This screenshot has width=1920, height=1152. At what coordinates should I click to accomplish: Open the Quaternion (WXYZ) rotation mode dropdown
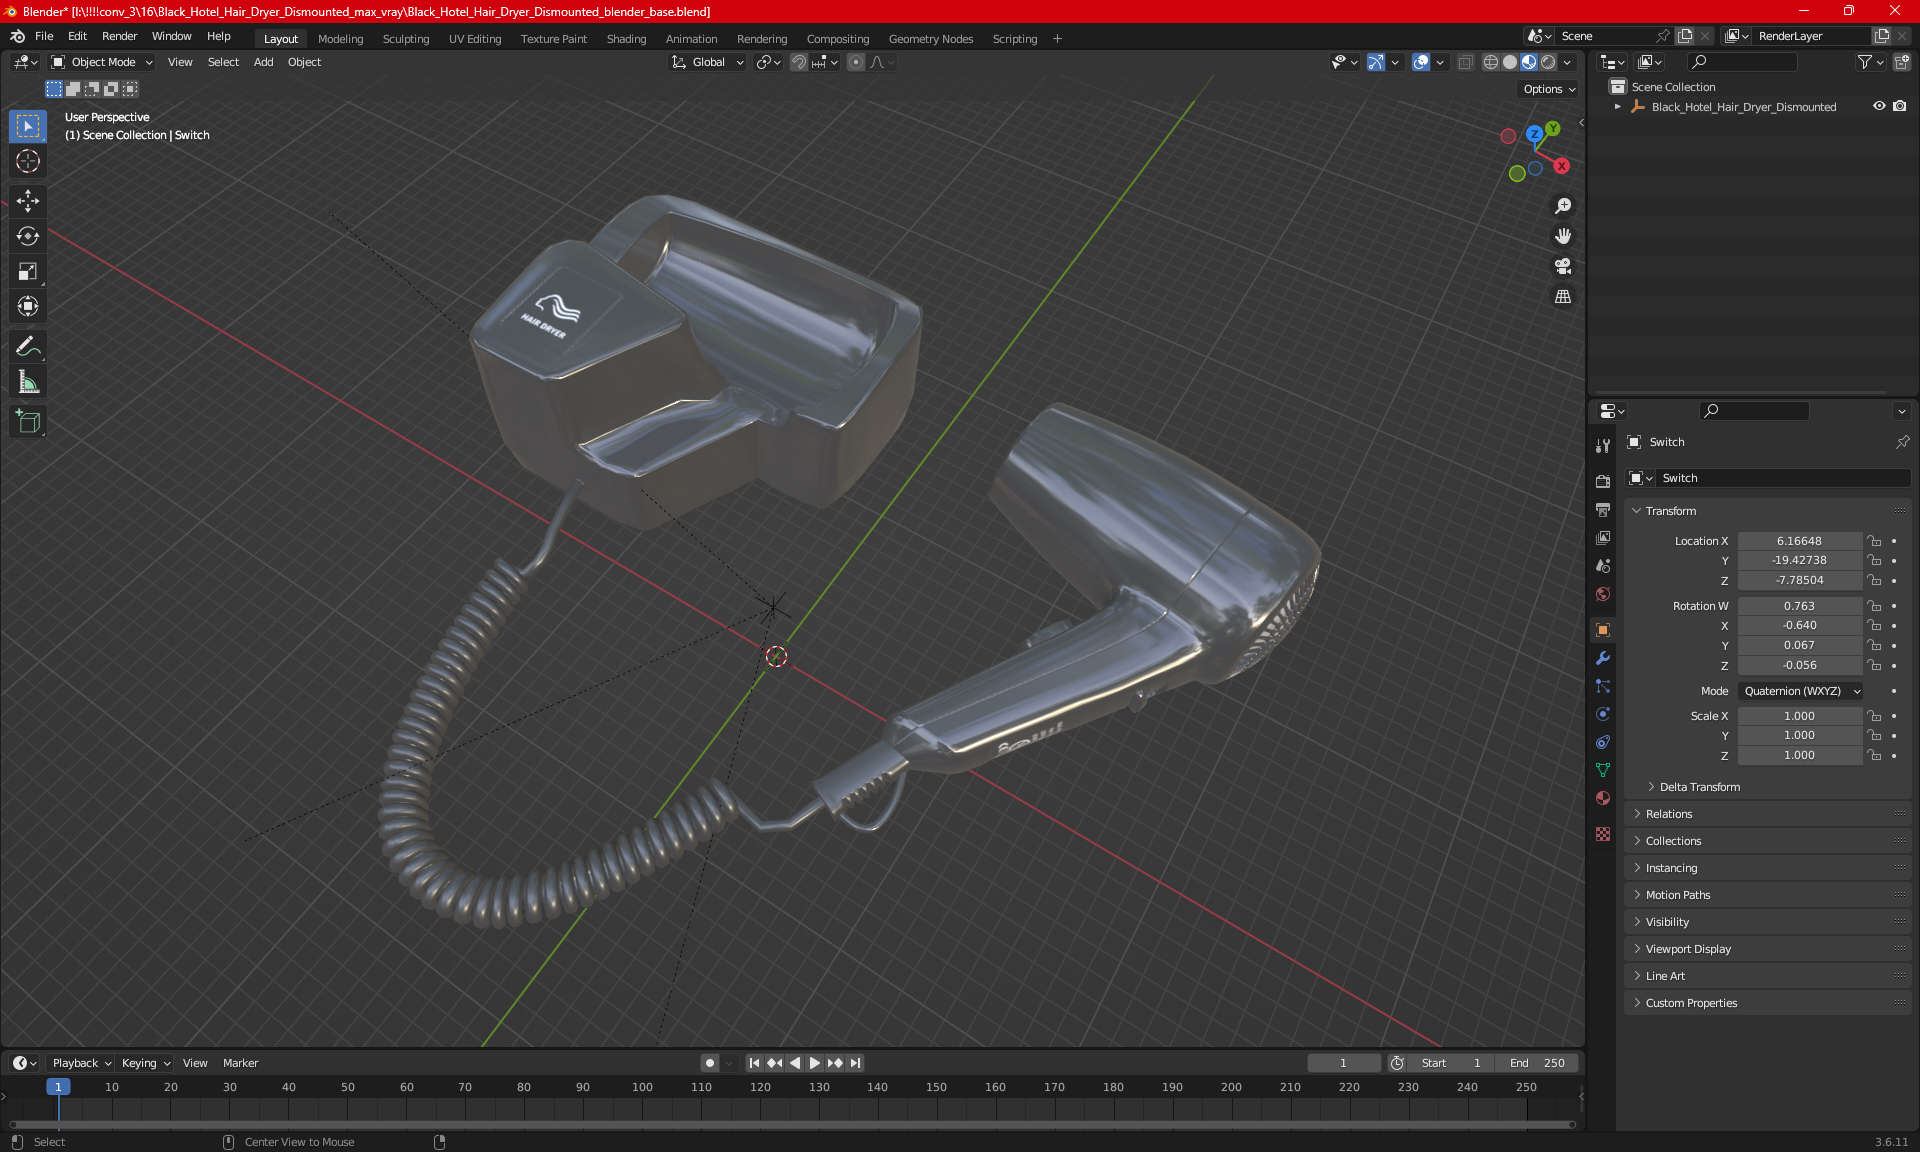click(1801, 691)
